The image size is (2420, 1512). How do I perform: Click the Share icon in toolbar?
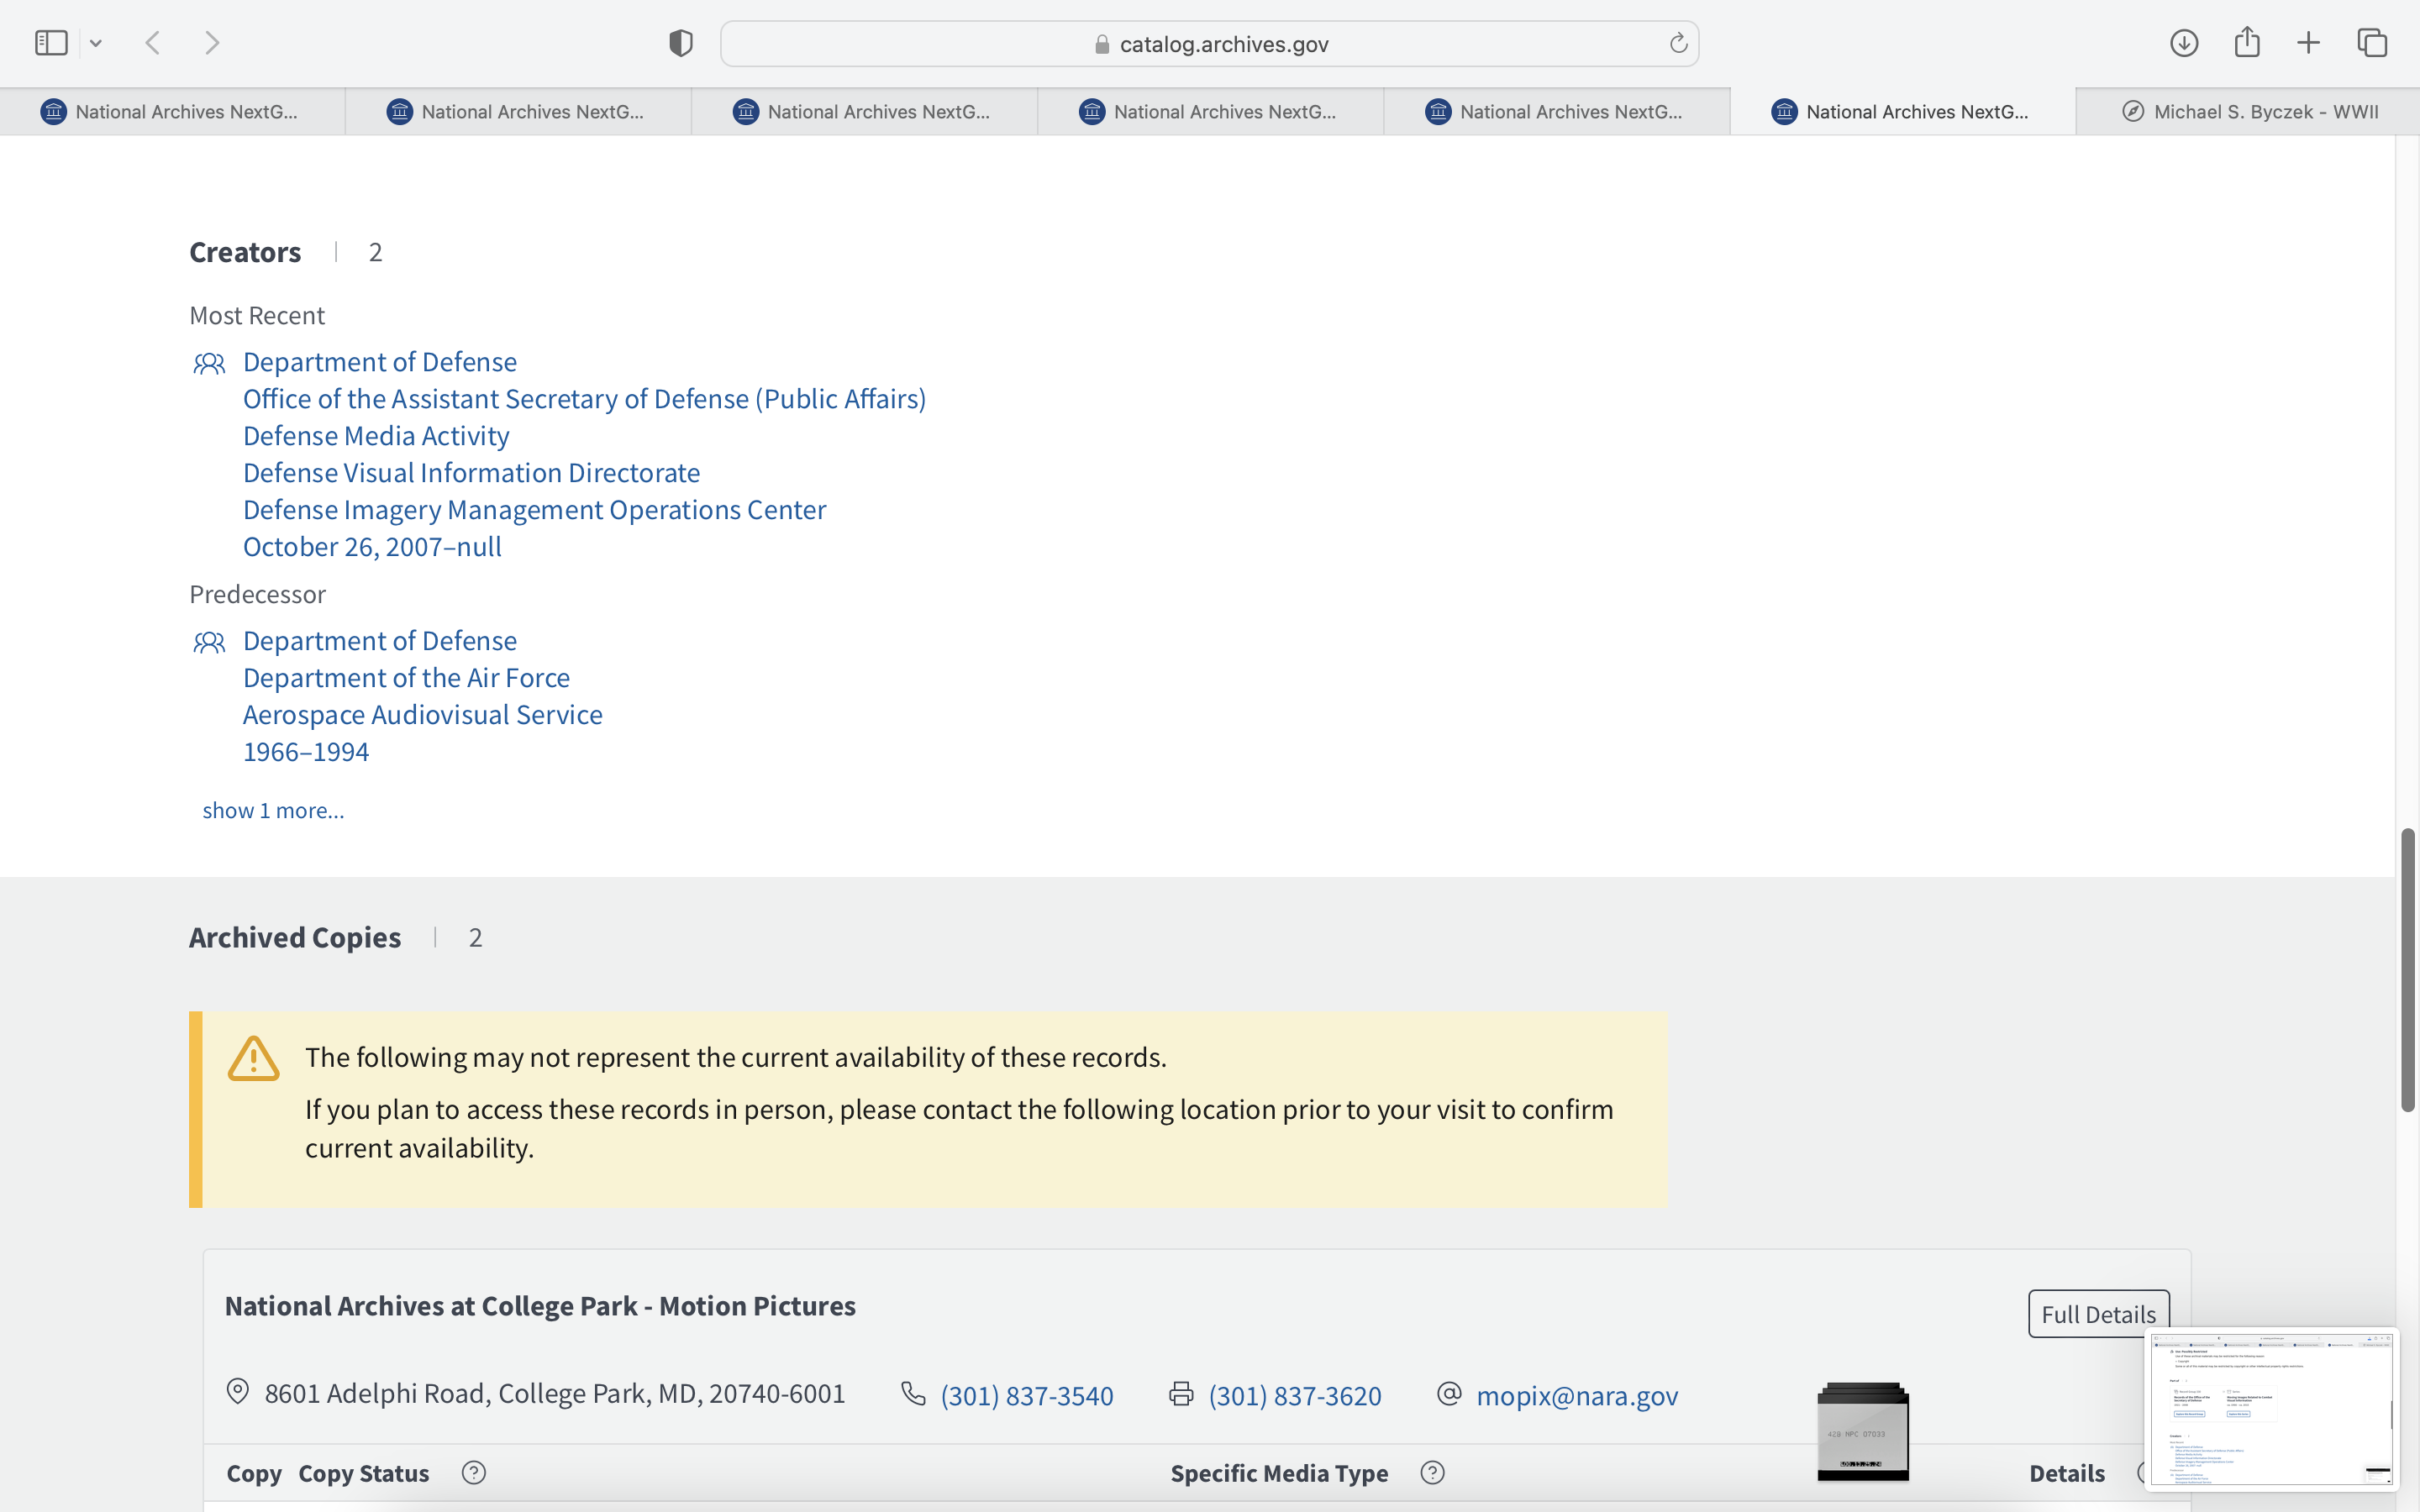pyautogui.click(x=2247, y=43)
